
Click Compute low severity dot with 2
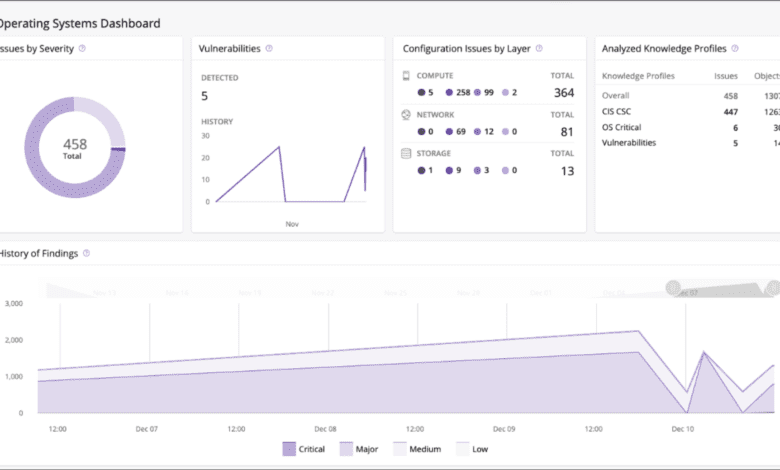click(x=505, y=93)
